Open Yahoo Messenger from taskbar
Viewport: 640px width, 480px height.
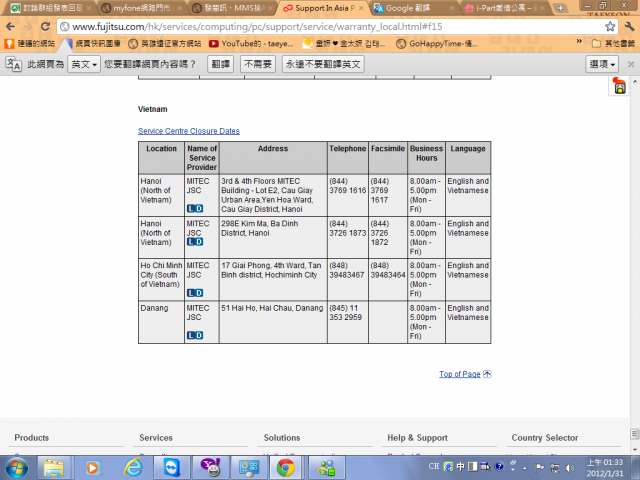(x=210, y=468)
